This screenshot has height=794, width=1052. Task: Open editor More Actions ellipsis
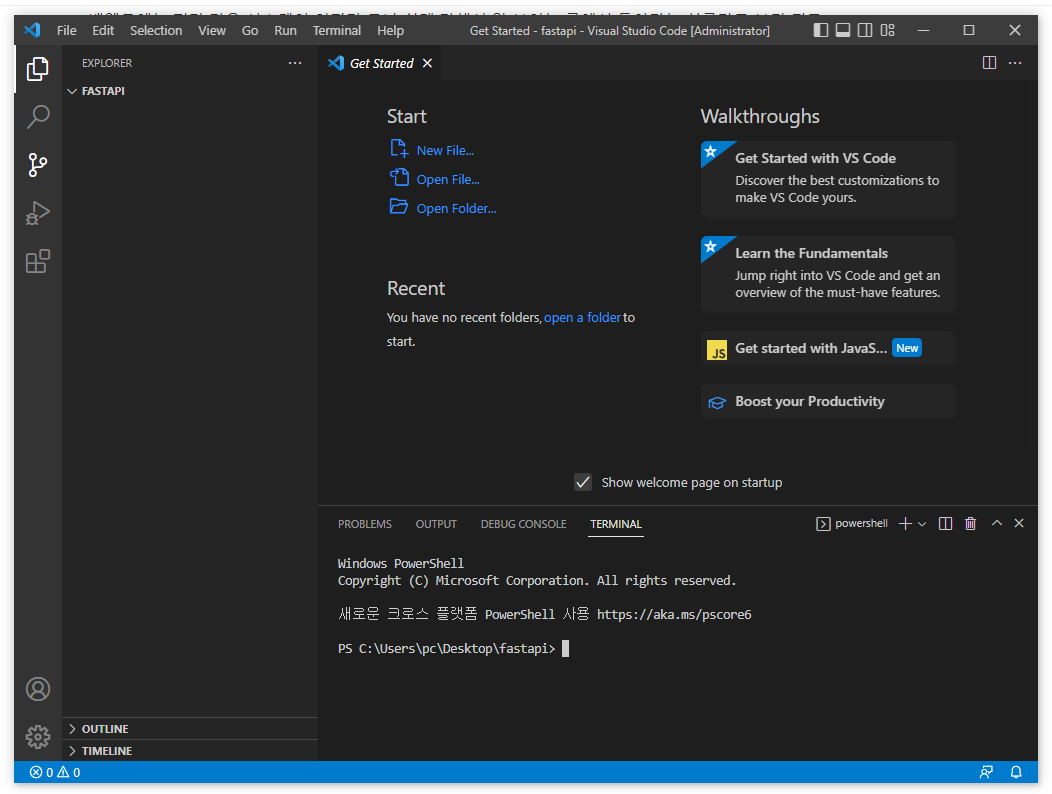tap(1015, 63)
